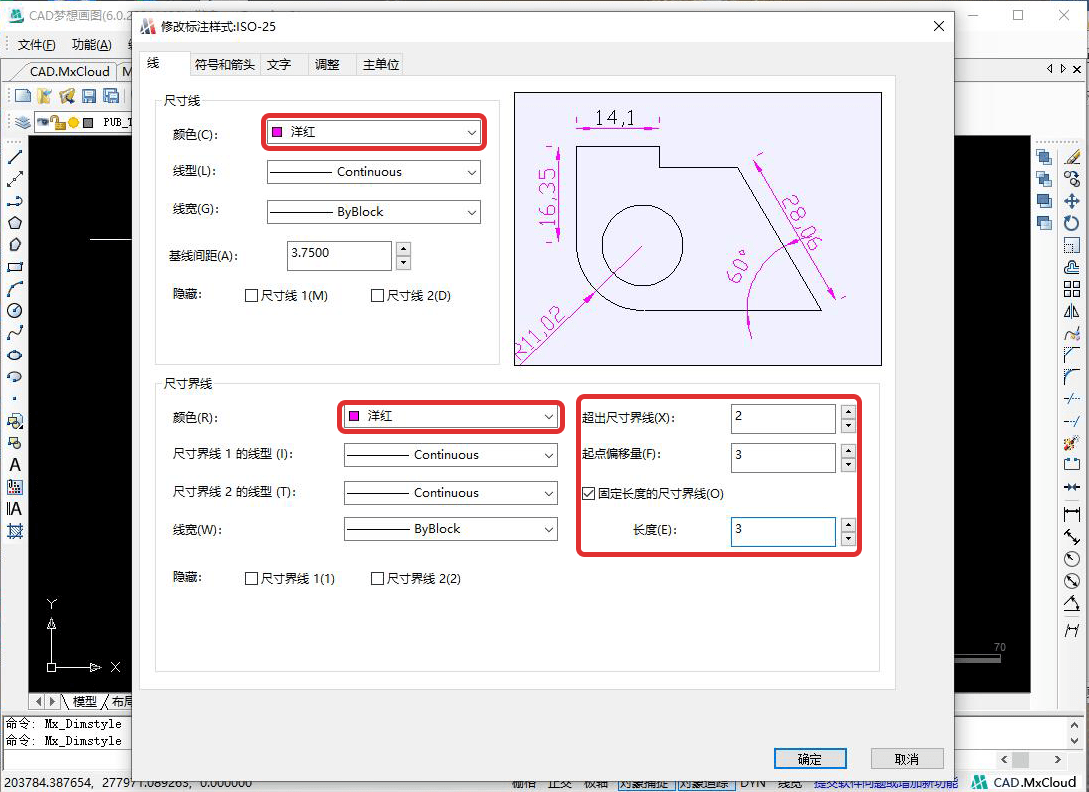Click the yellow layer color sun icon
Image resolution: width=1089 pixels, height=792 pixels.
pyautogui.click(x=74, y=123)
